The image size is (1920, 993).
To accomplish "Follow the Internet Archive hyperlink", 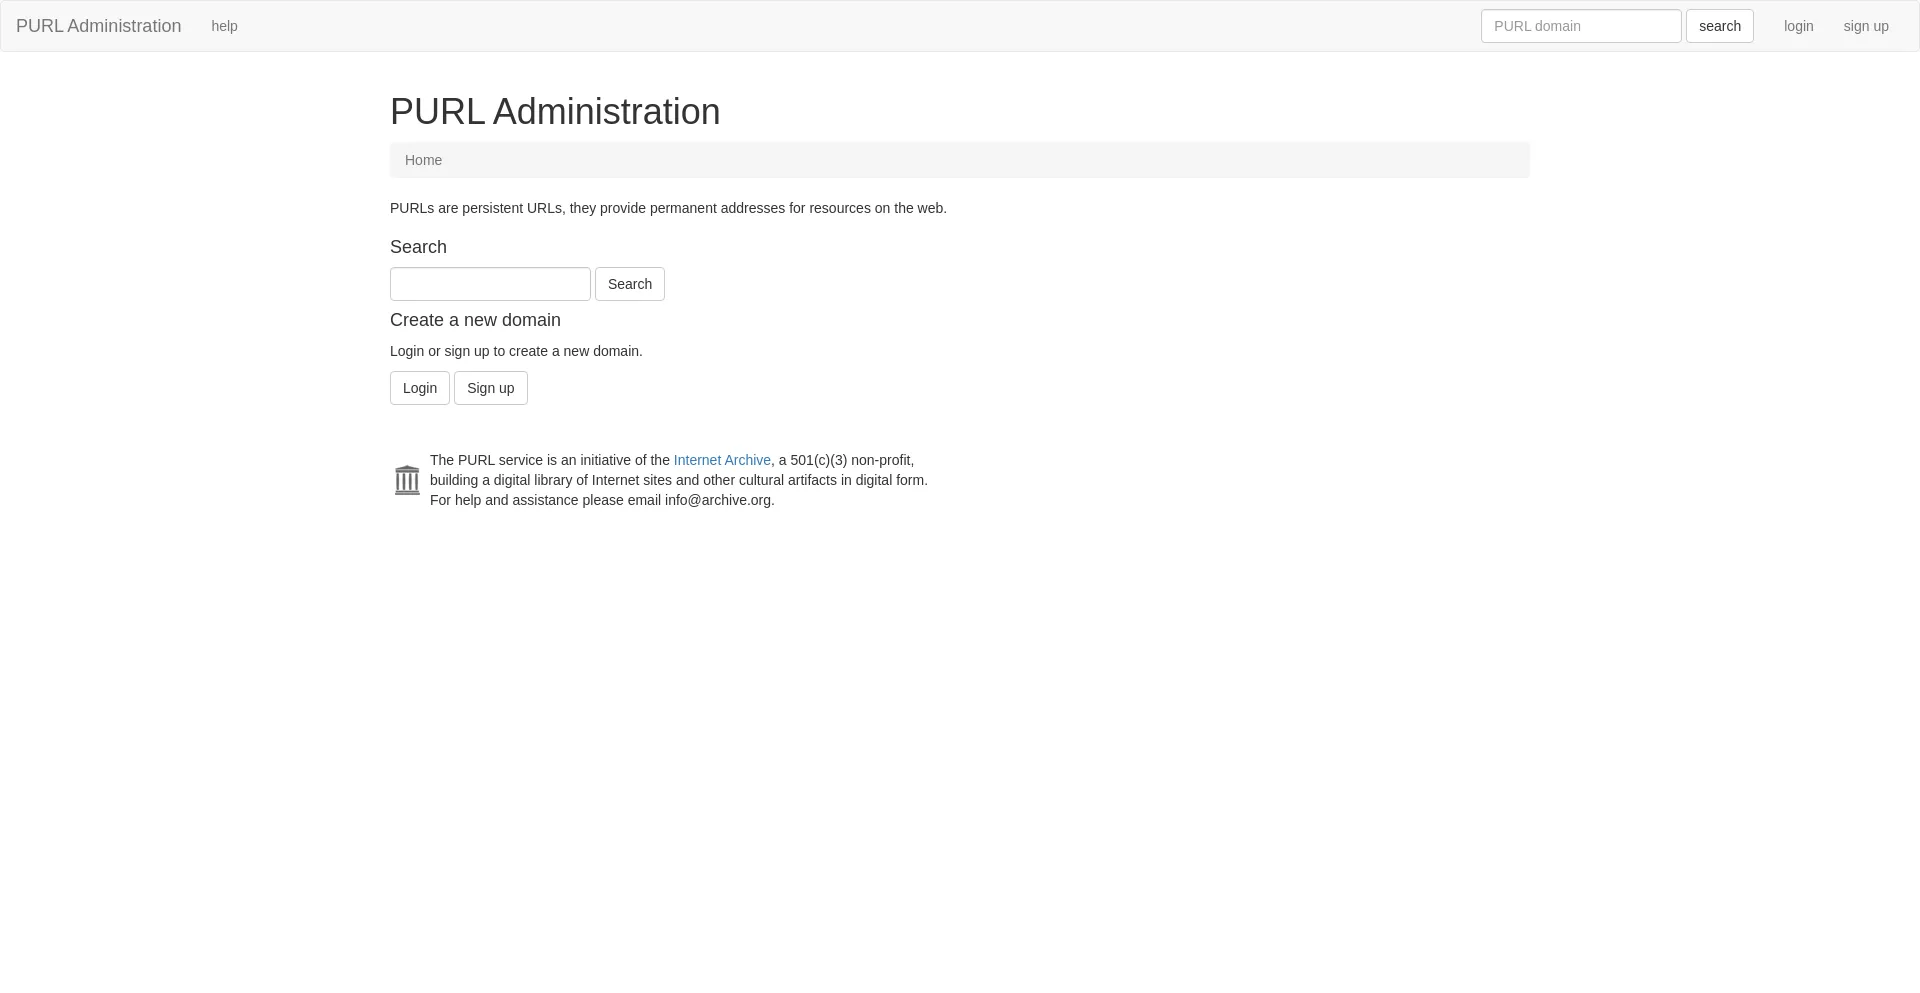I will [722, 460].
